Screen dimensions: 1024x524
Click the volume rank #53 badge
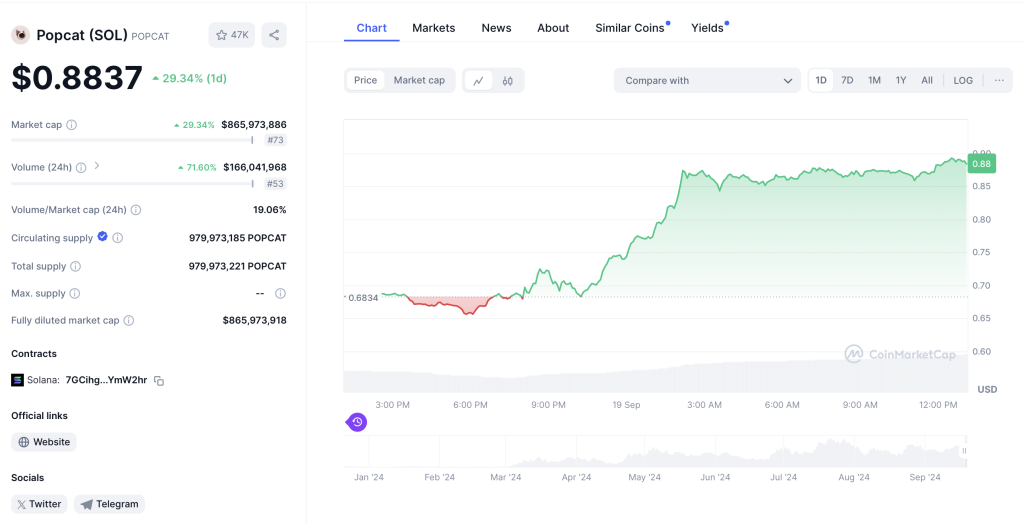click(276, 184)
